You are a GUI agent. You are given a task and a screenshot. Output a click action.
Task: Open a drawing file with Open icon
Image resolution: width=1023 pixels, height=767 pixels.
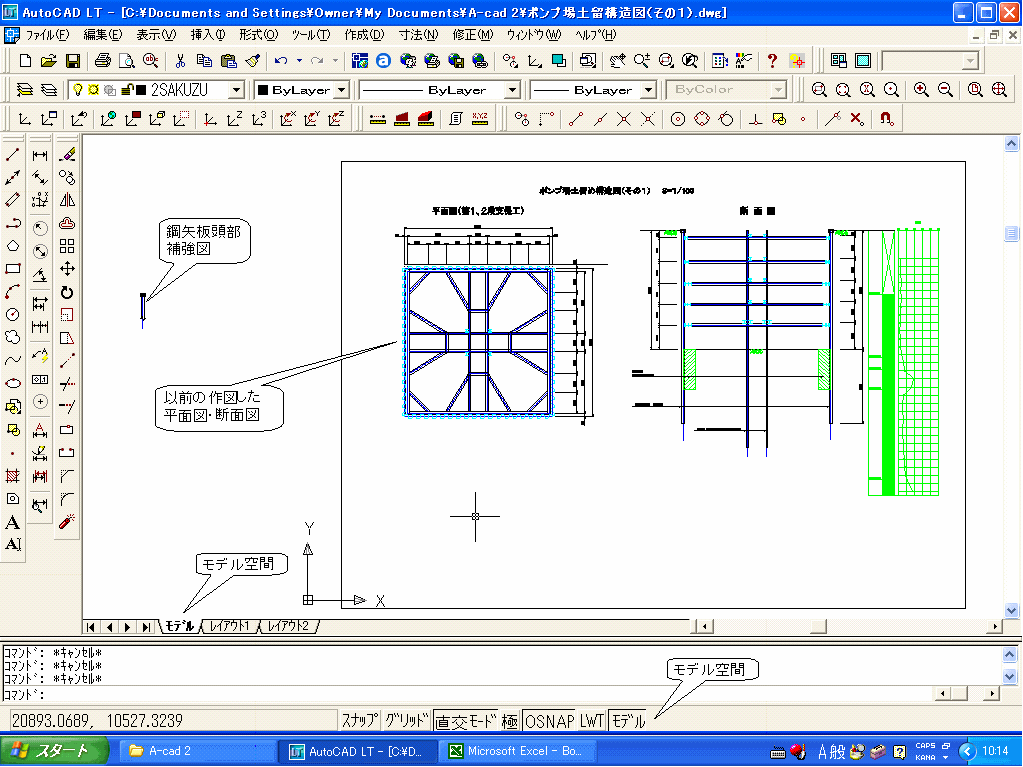(48, 61)
